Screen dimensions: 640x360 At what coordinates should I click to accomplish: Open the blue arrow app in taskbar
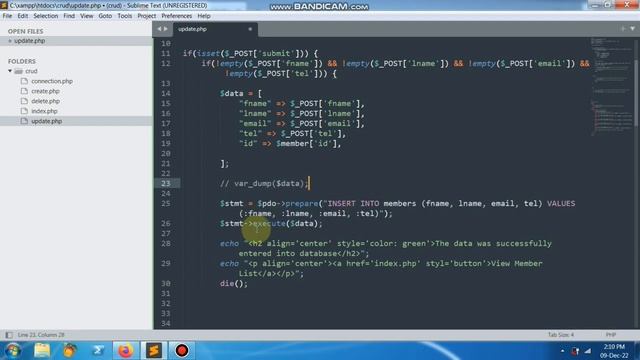[98, 351]
